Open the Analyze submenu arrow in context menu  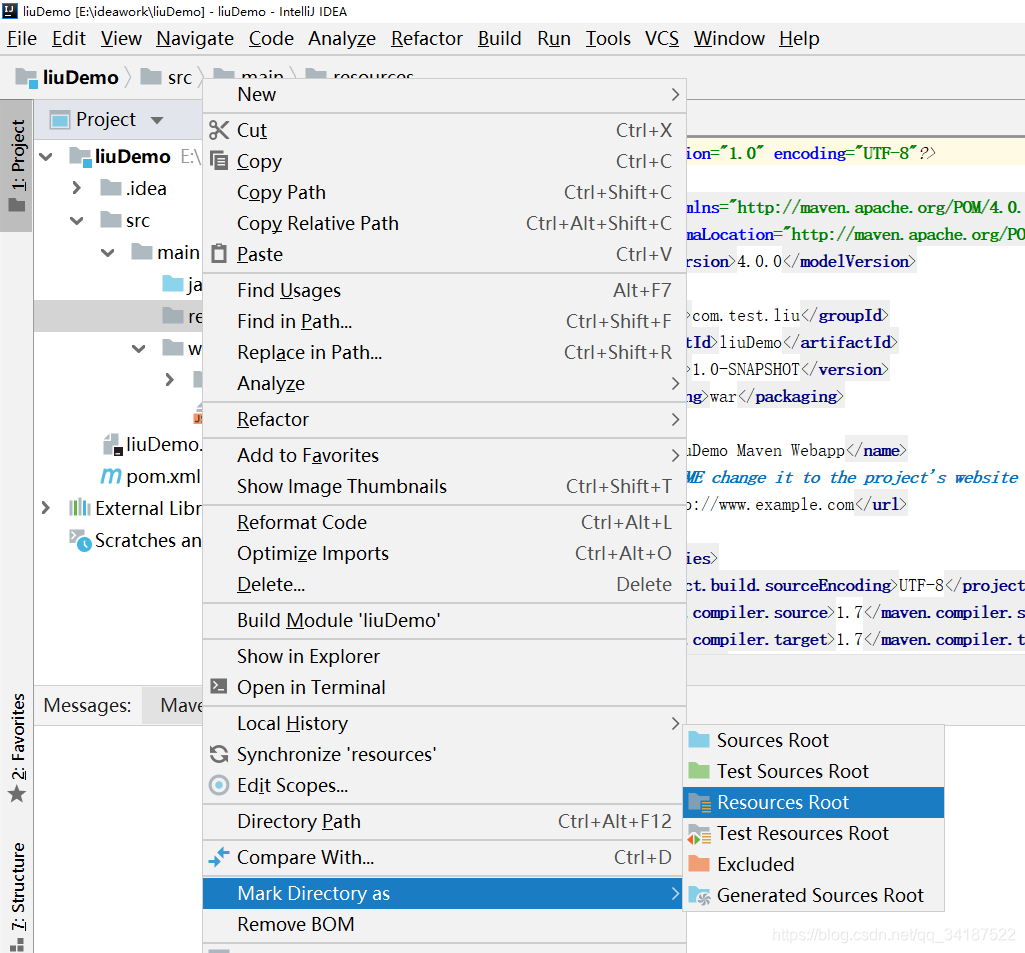coord(675,384)
